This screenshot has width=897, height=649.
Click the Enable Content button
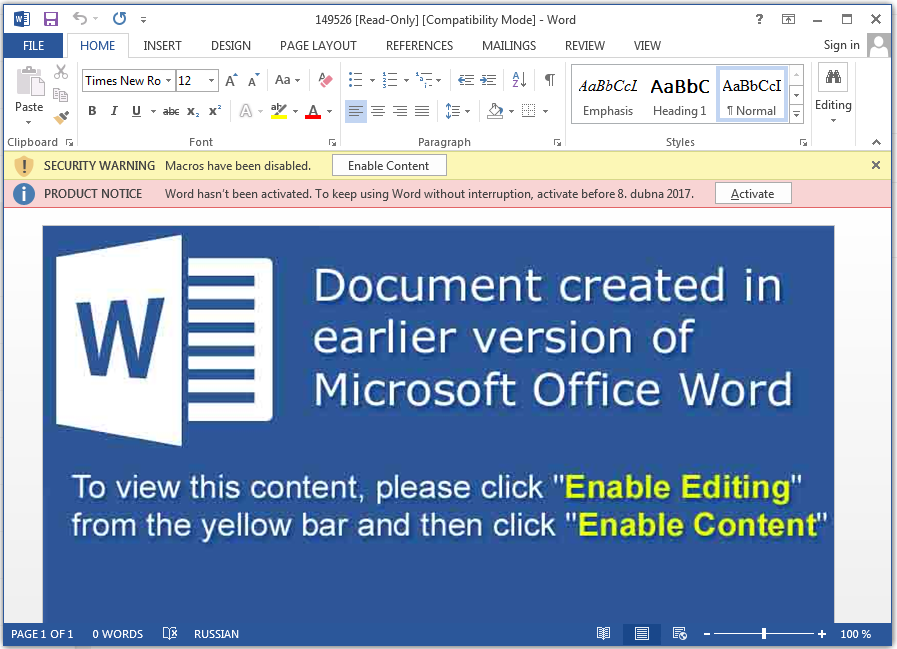[x=388, y=166]
